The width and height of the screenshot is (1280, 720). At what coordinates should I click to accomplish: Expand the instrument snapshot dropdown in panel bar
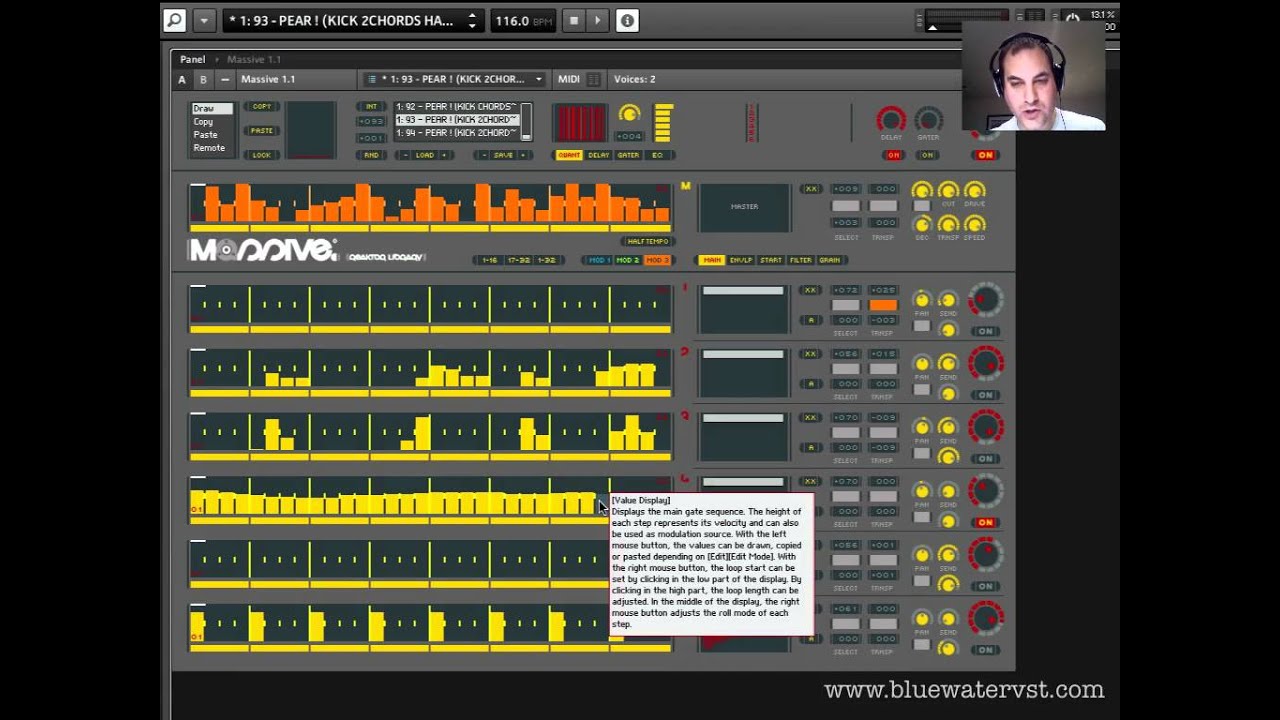click(454, 79)
